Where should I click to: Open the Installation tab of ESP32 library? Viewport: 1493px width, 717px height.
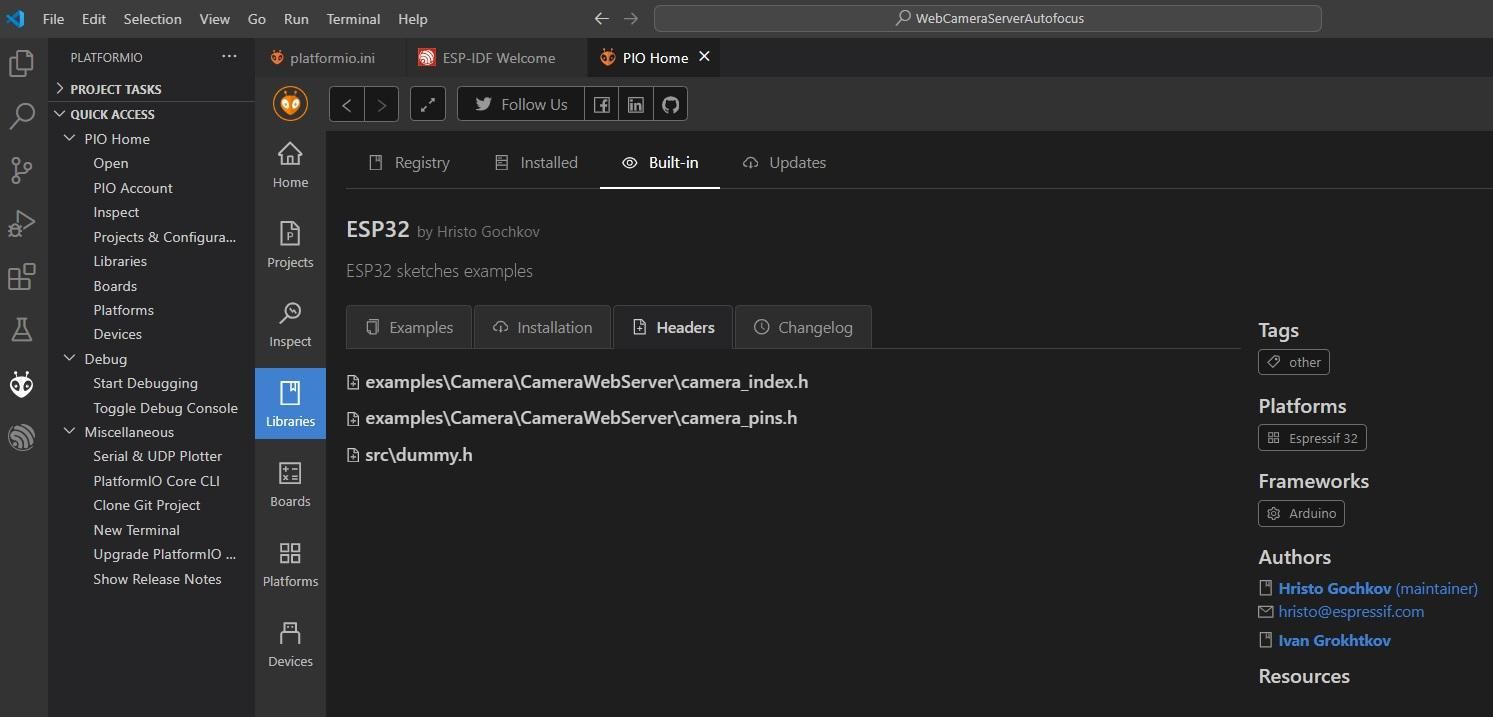point(543,327)
